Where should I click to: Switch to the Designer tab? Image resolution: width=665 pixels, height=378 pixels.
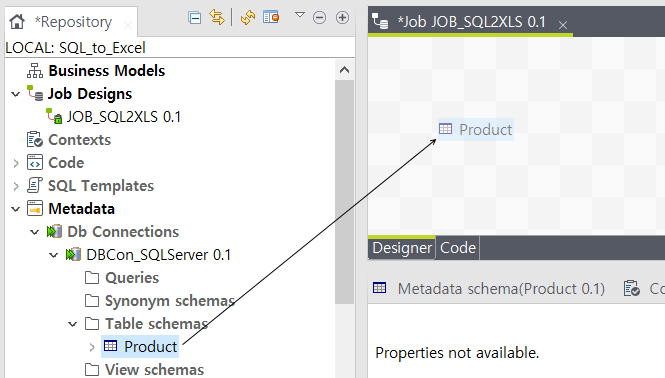(402, 248)
